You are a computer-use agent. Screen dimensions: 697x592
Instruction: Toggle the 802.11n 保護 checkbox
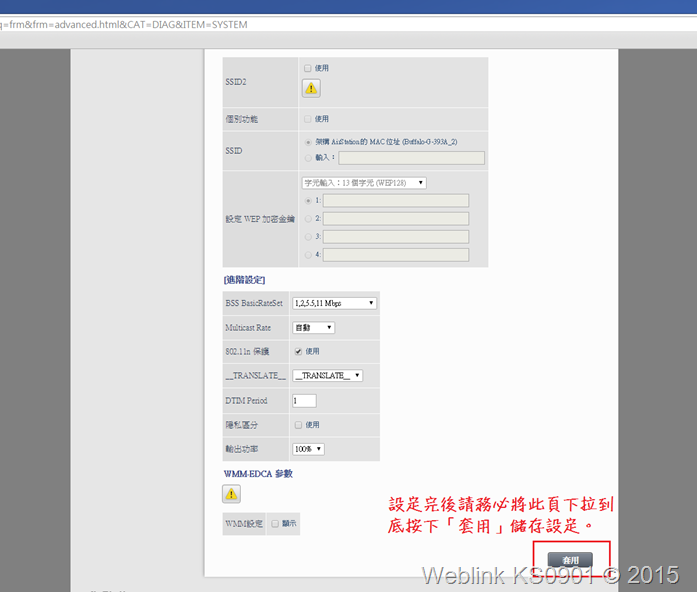coord(298,352)
